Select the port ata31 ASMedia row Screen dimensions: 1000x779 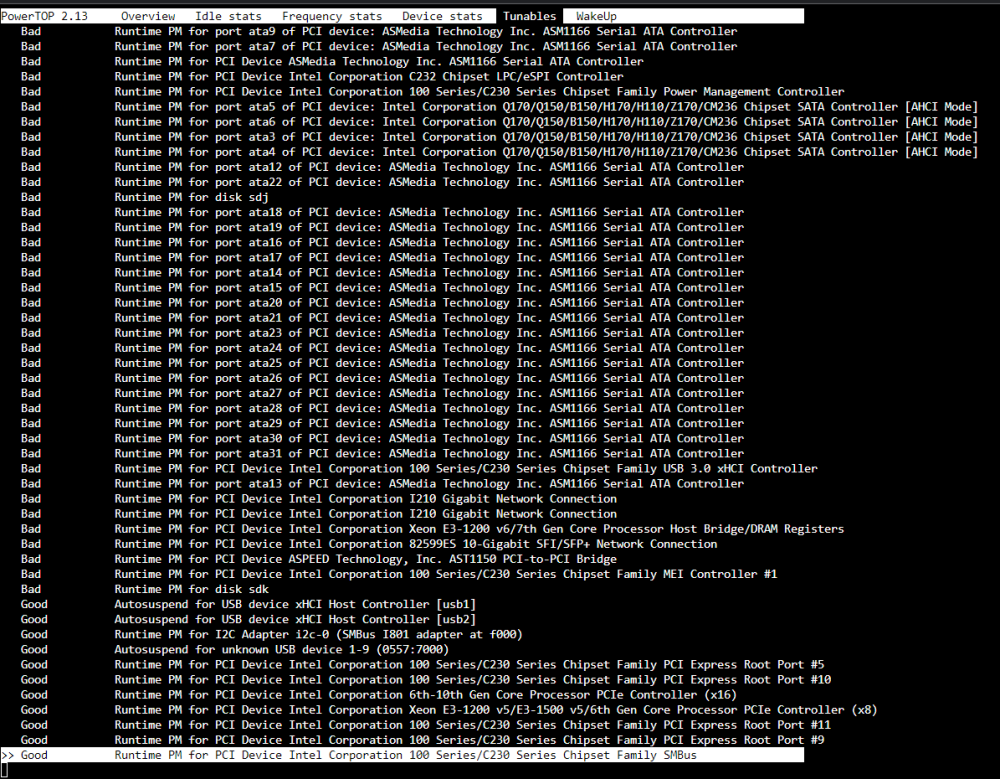tap(382, 454)
